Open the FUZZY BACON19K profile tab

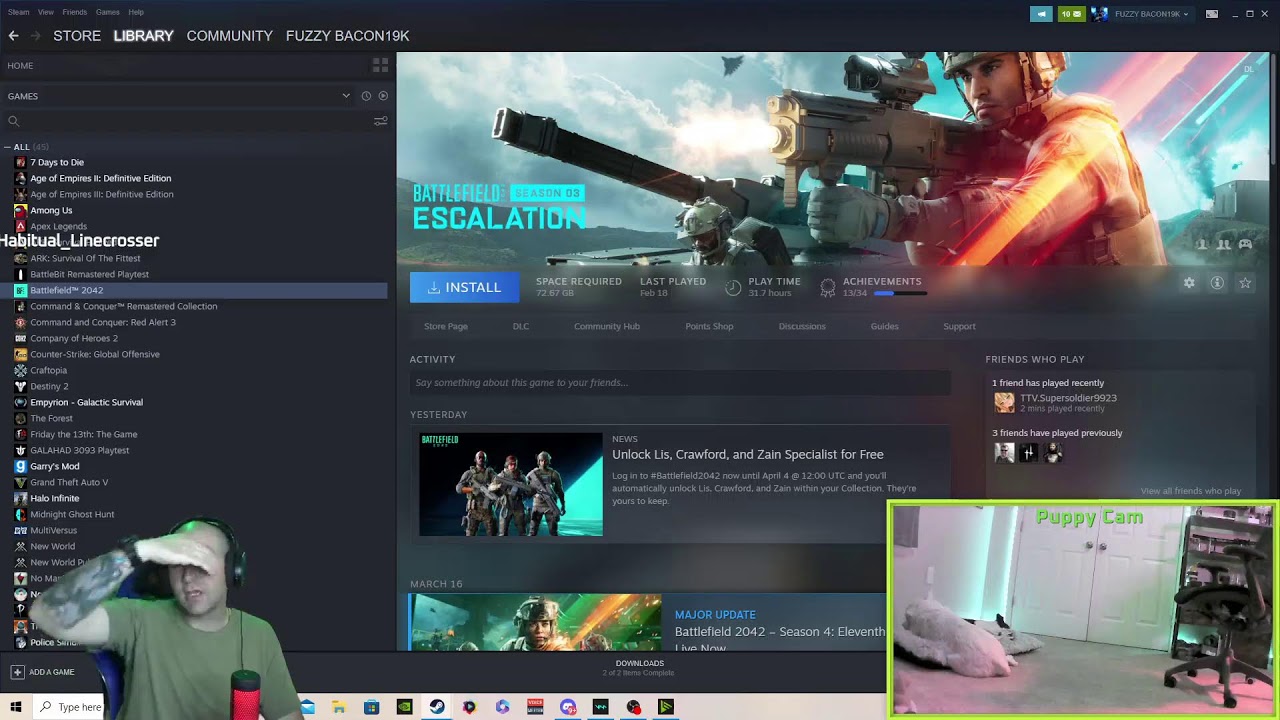(347, 36)
